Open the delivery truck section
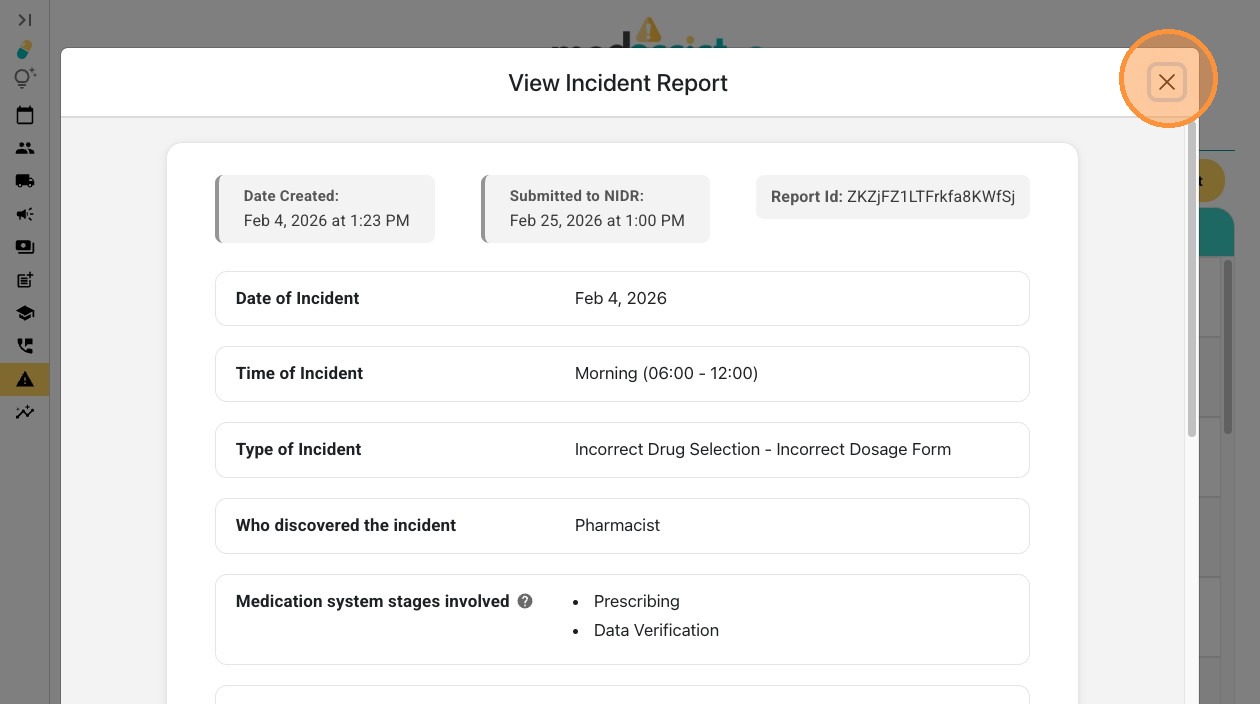The image size is (1260, 704). click(25, 181)
